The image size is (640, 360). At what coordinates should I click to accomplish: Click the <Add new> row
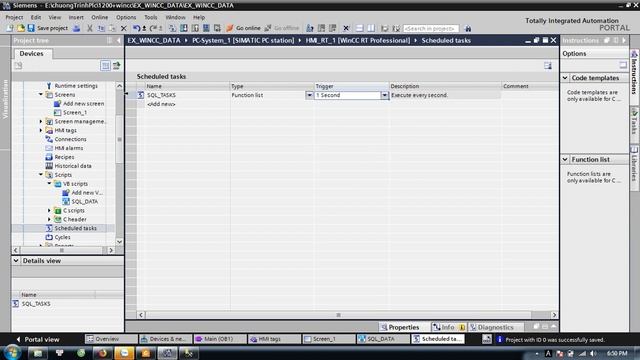point(162,104)
